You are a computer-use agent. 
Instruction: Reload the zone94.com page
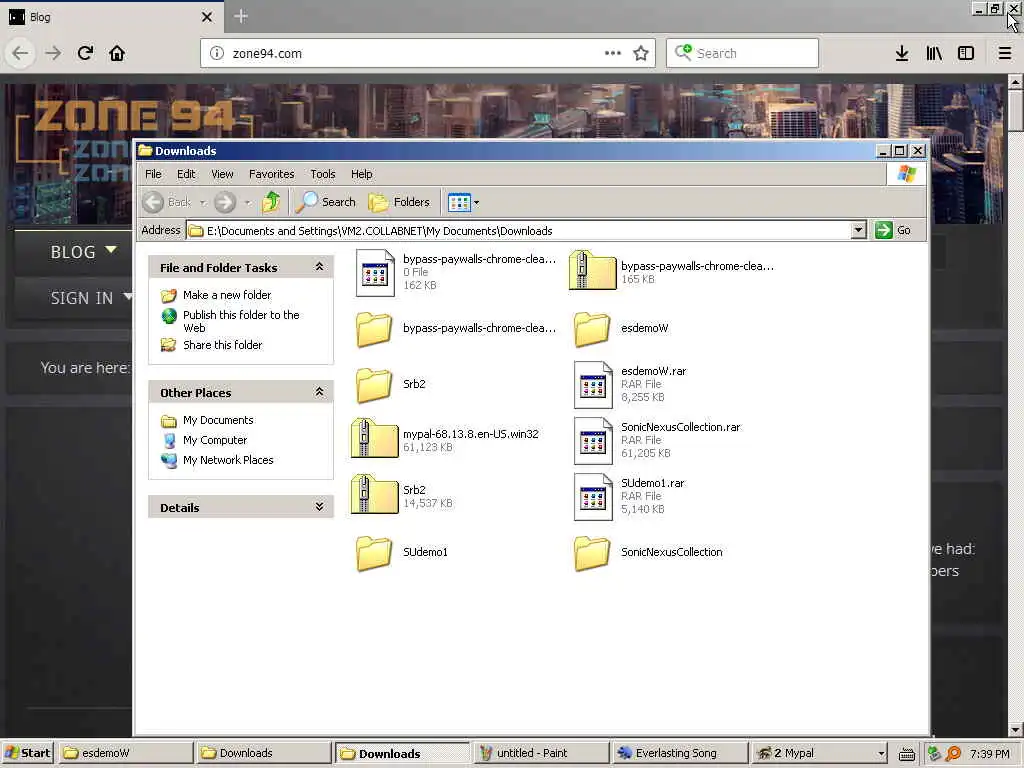click(85, 54)
